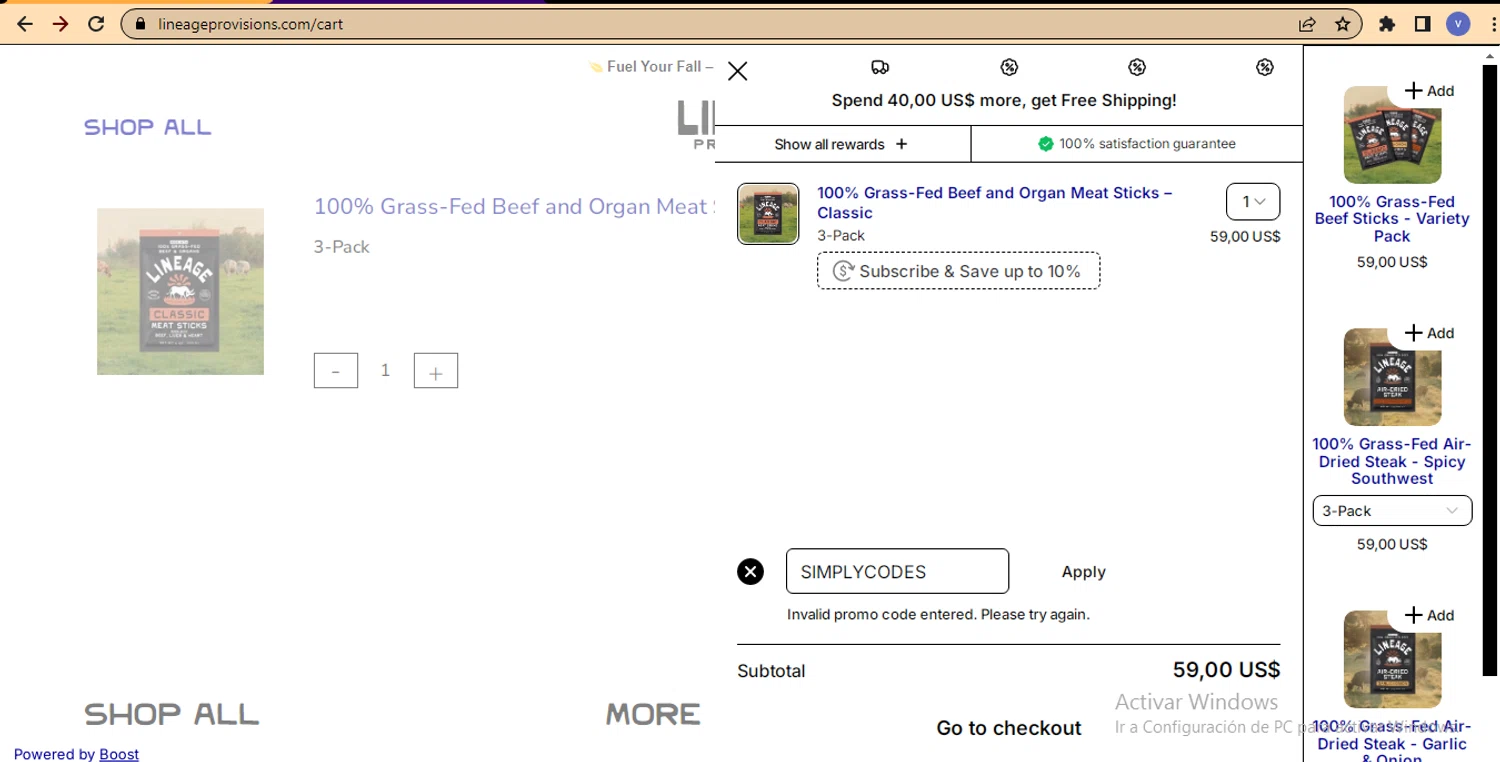Add Grass-Fed Beef Sticks Variety Pack
The width and height of the screenshot is (1500, 762).
point(1429,91)
